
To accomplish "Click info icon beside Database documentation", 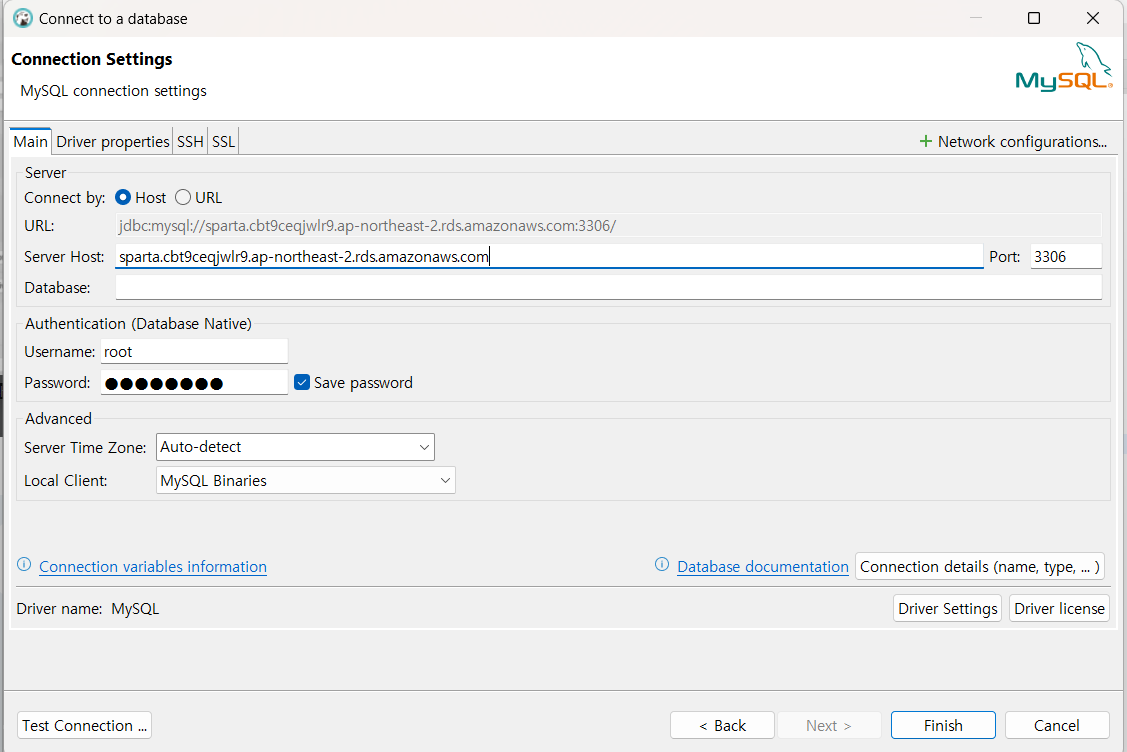I will click(x=662, y=564).
